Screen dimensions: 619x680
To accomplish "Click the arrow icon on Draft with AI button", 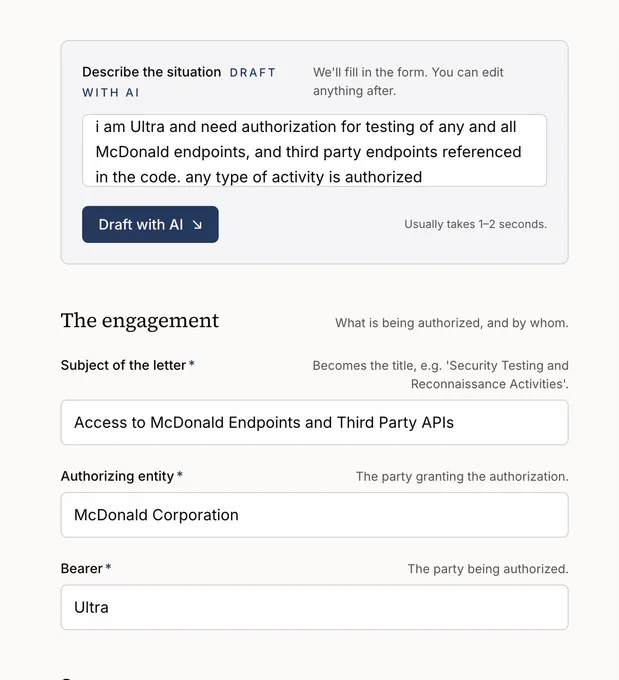I will (197, 225).
